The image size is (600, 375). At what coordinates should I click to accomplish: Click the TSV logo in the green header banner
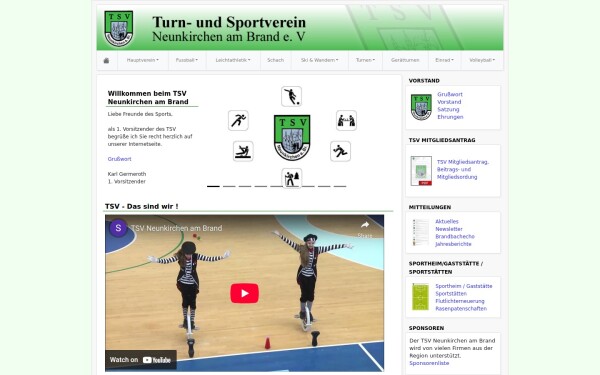(119, 29)
